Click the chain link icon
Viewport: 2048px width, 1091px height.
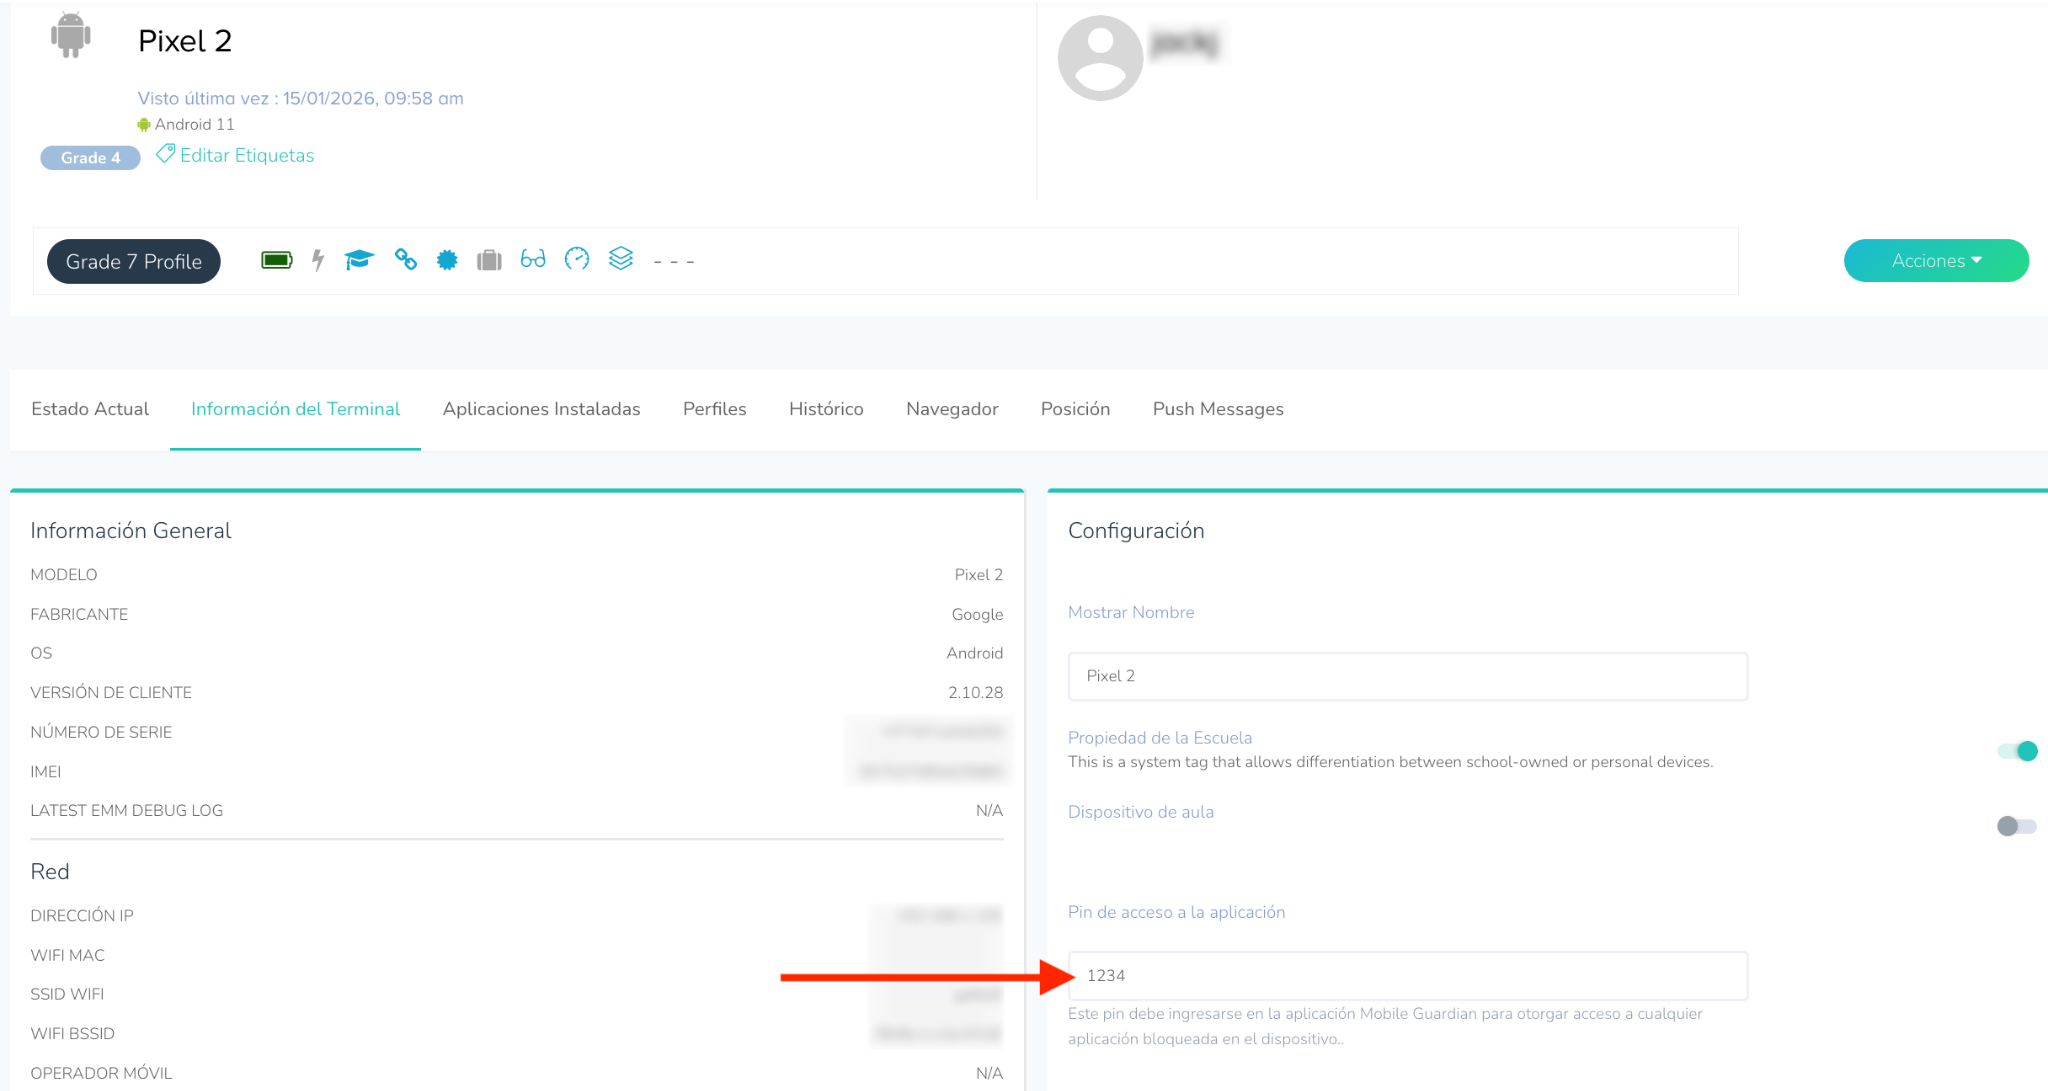[x=405, y=259]
